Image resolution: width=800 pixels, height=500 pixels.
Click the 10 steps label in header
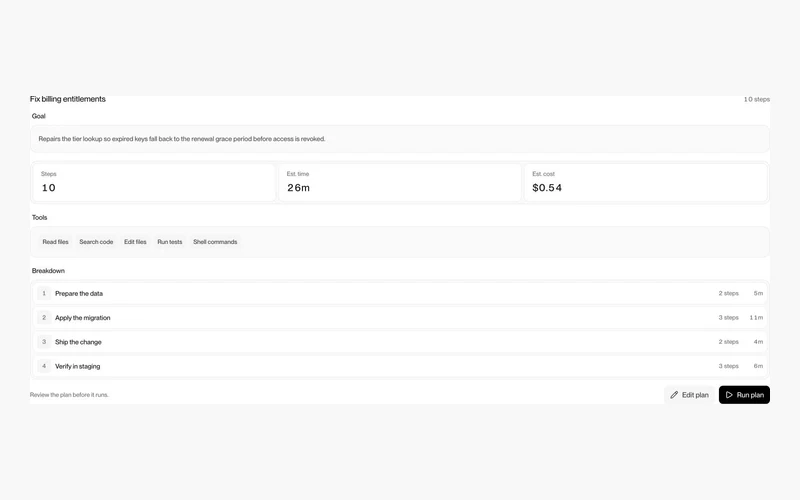pyautogui.click(x=757, y=99)
